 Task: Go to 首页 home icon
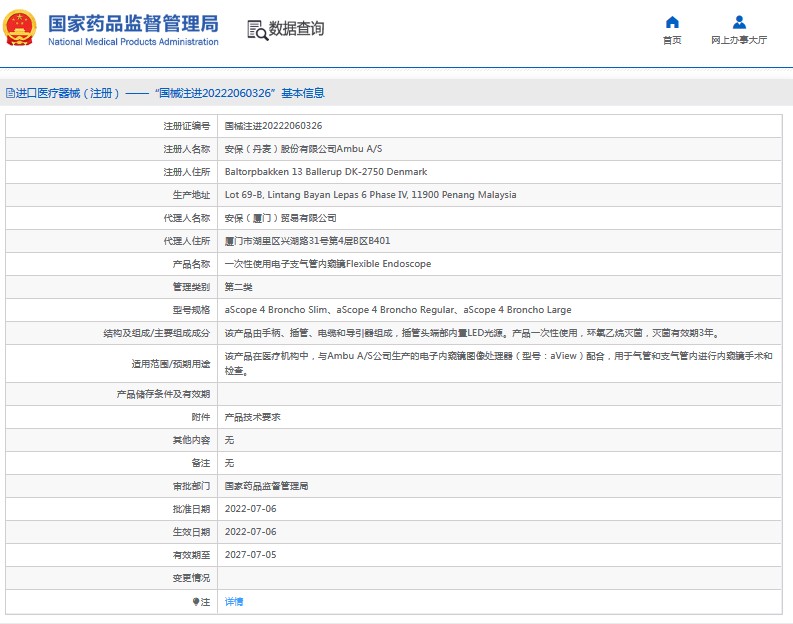[x=672, y=22]
